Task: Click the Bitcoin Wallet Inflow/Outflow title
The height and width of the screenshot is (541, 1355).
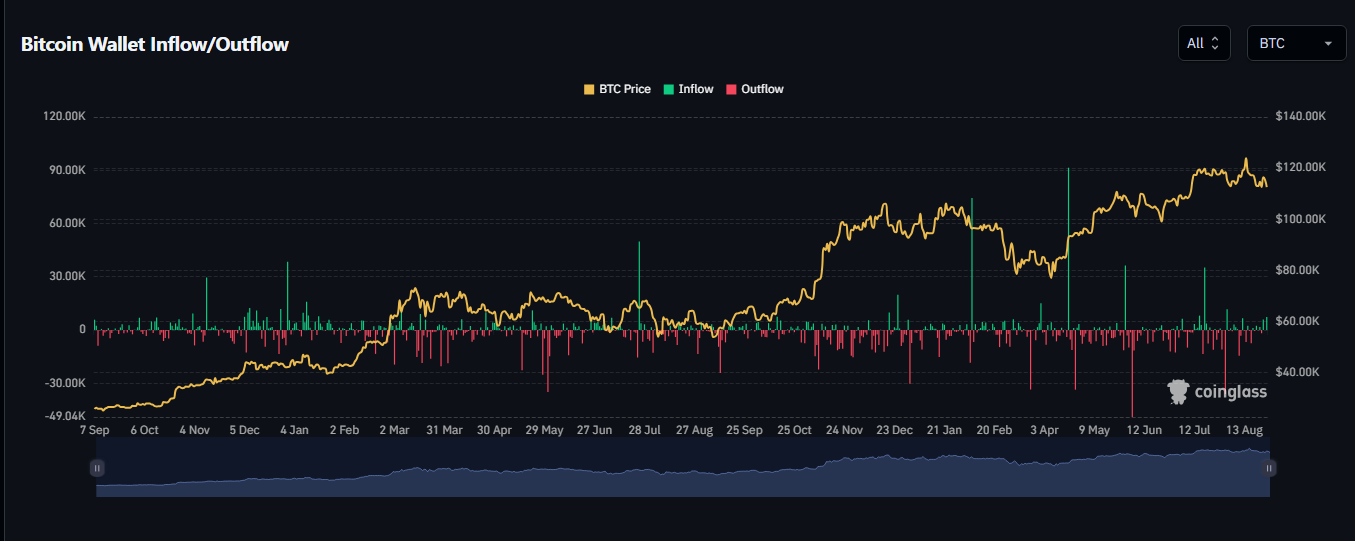Action: (x=155, y=44)
